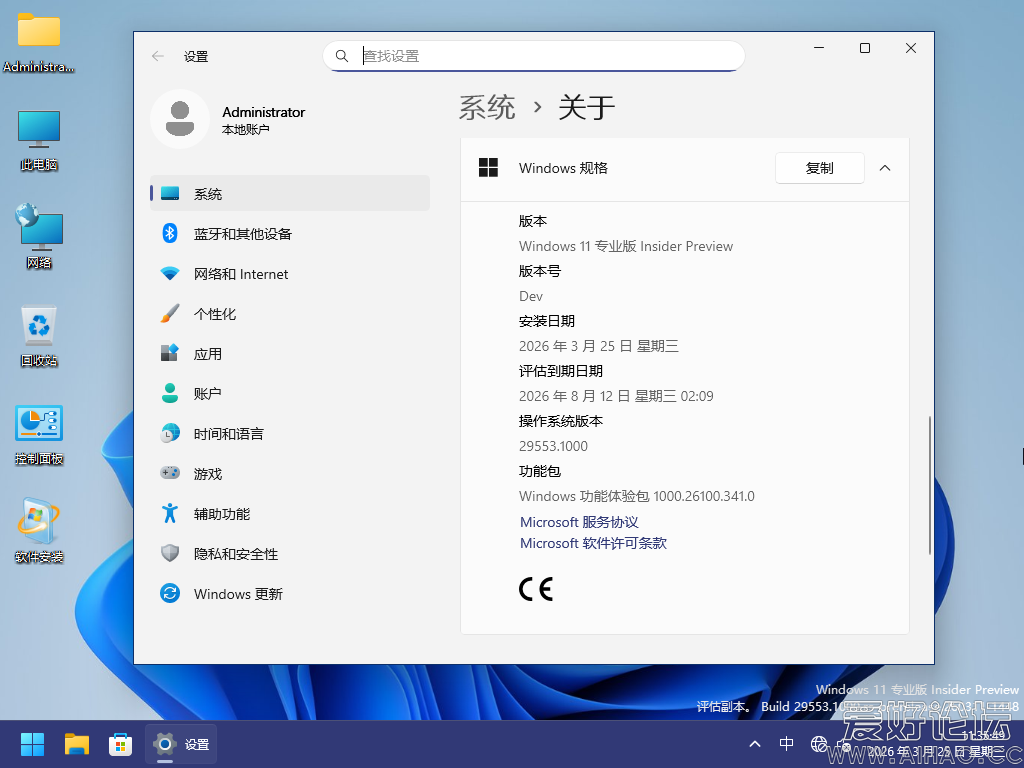Viewport: 1024px width, 768px height.
Task: Select the 网络 desktop icon
Action: coord(39,236)
